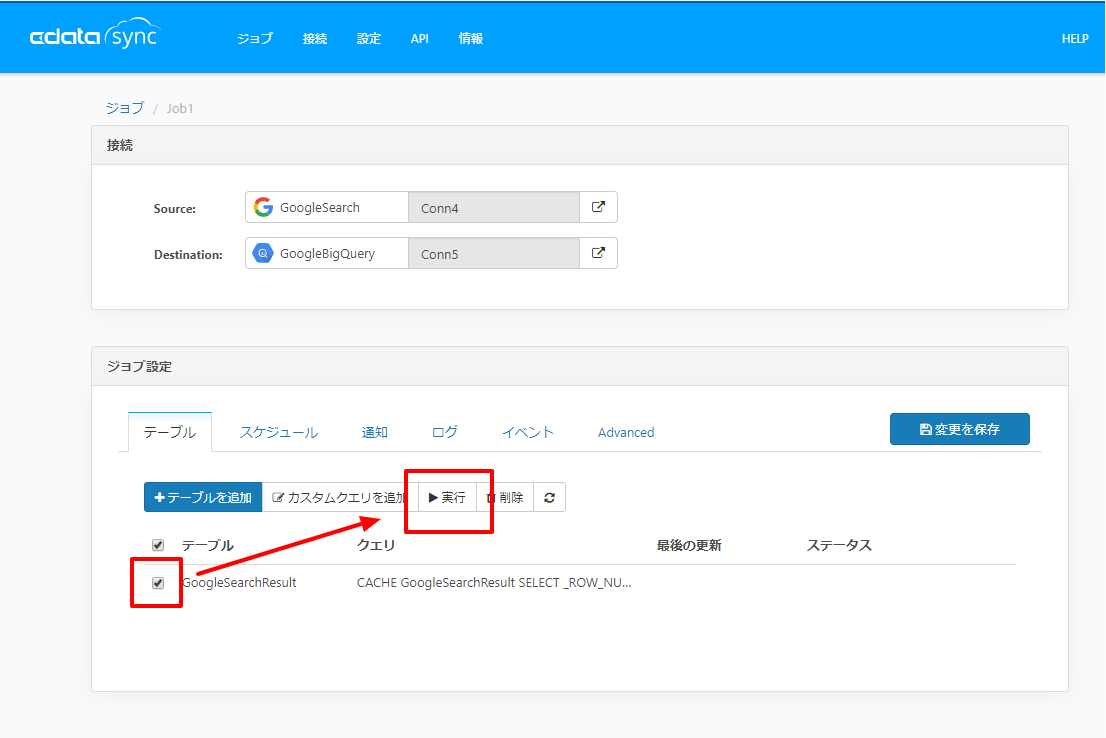
Task: Open the ジョブ menu in top navigation
Action: [255, 39]
